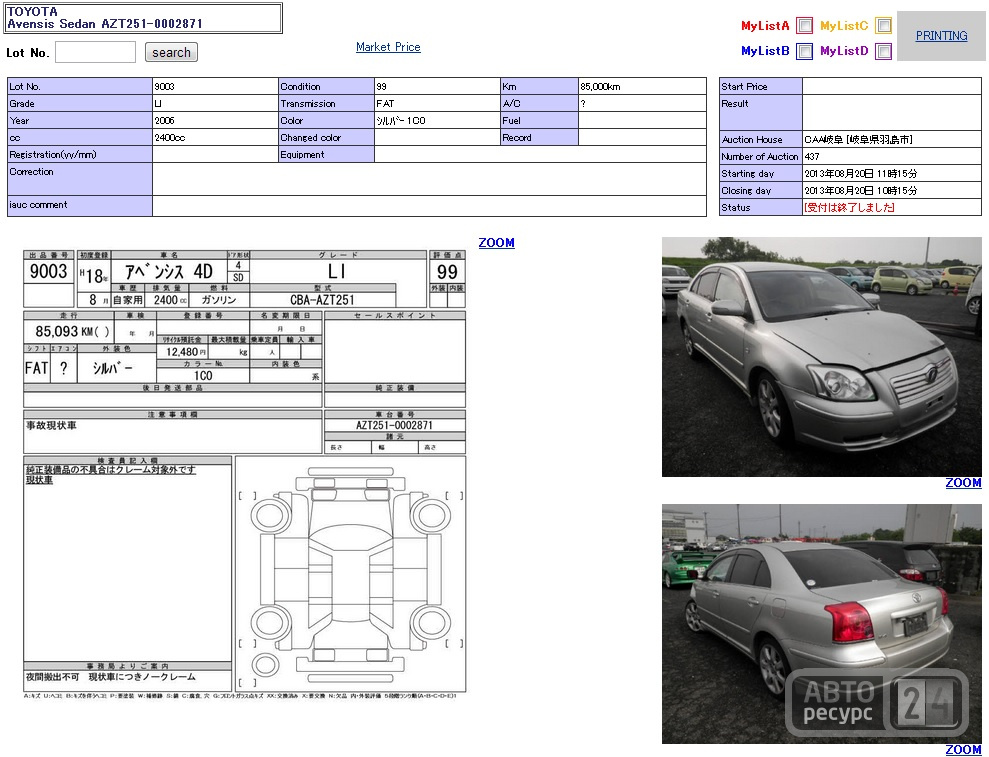989x757 pixels.
Task: Tick the MyListB checkbox
Action: [804, 51]
